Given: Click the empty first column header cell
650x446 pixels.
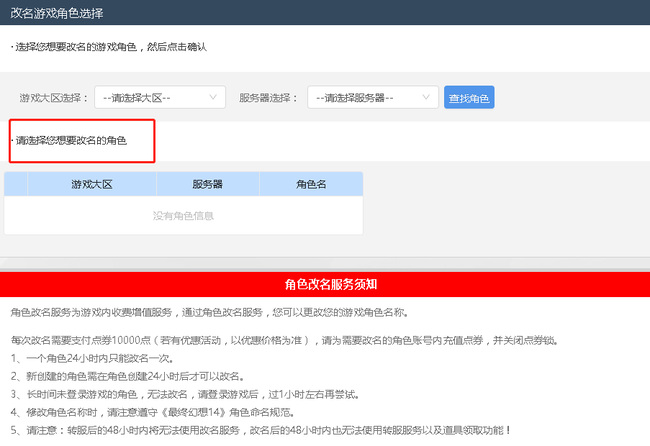Looking at the screenshot, I should coord(16,185).
